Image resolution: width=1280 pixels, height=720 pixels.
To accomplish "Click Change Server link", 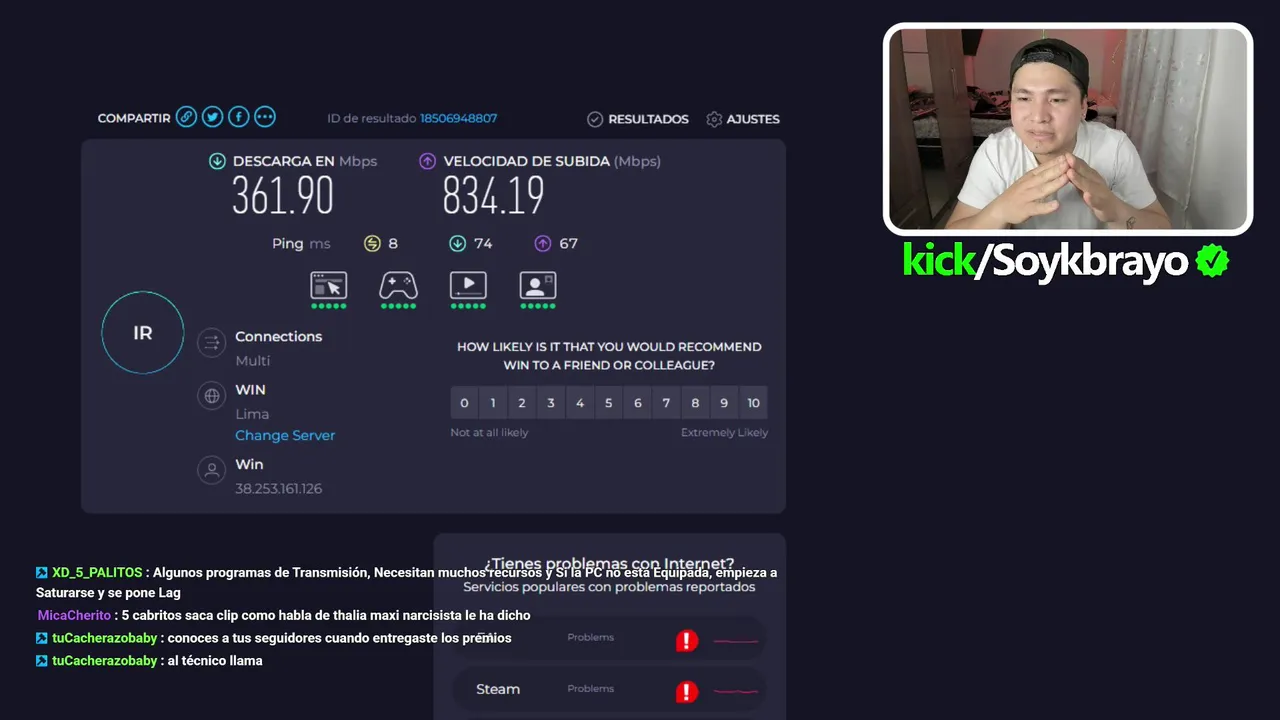I will [285, 435].
